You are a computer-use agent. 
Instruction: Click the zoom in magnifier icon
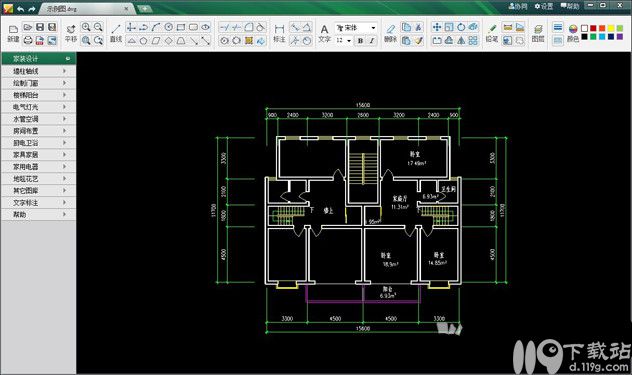86,27
